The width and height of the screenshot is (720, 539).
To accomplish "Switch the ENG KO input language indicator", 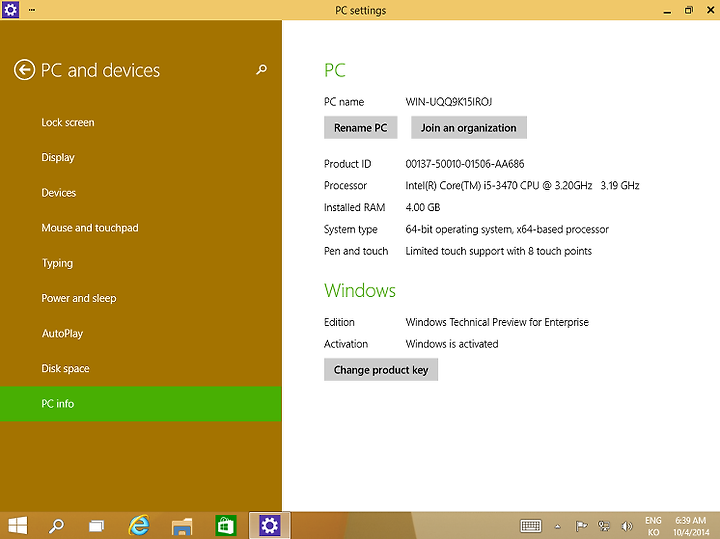I will [653, 526].
